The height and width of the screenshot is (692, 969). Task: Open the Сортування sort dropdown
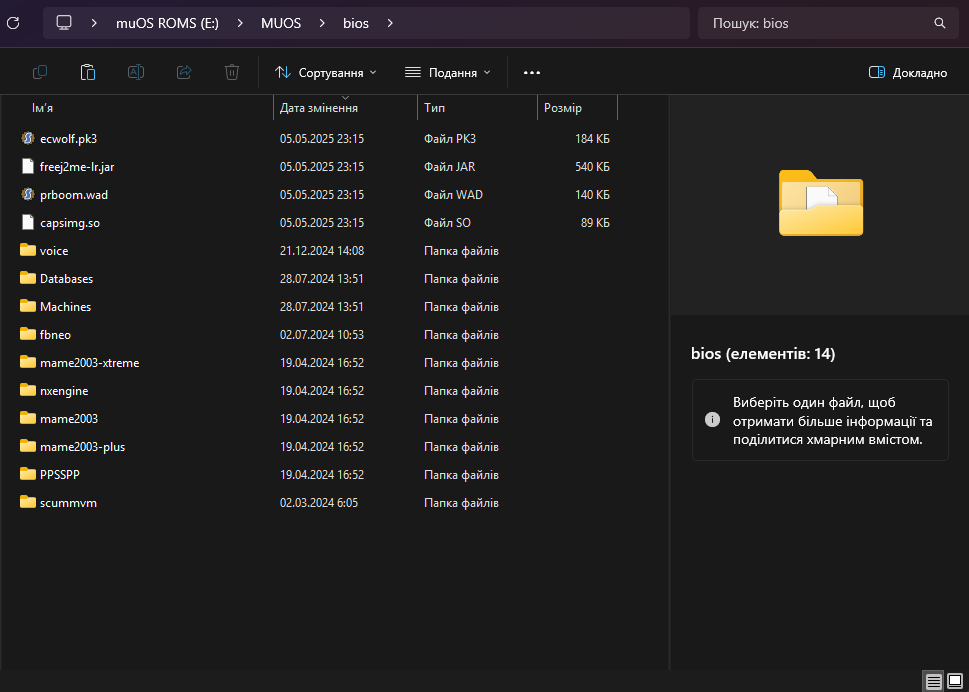(x=326, y=72)
